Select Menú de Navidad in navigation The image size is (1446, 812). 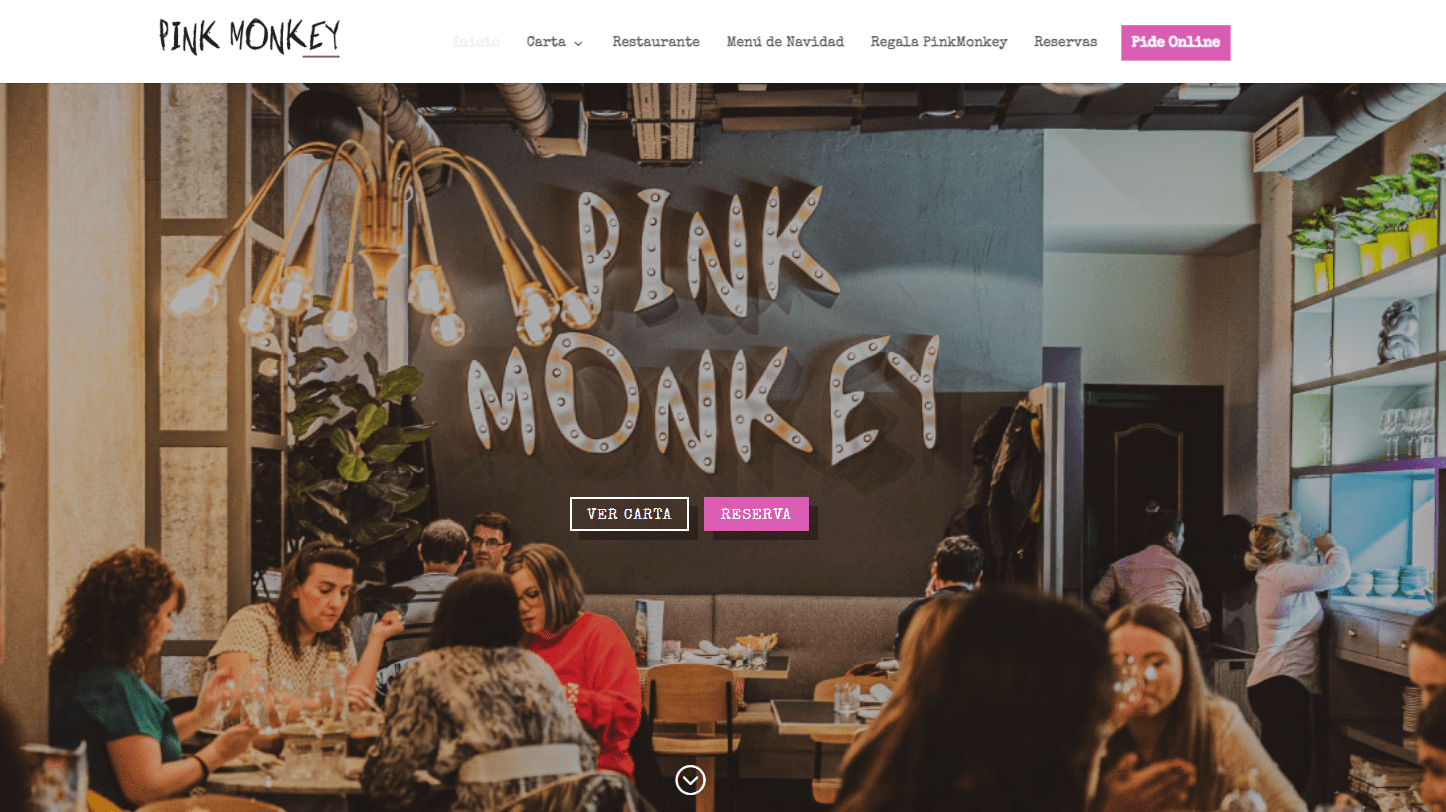(785, 42)
